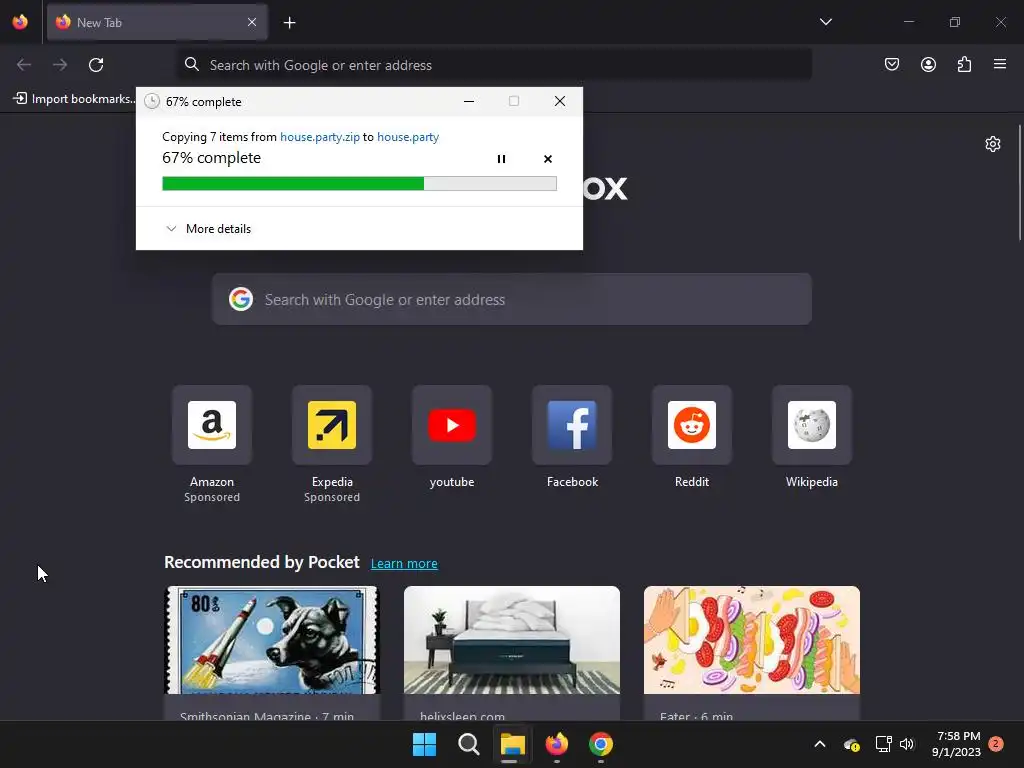This screenshot has width=1024, height=768.
Task: Launch Chrome from the taskbar
Action: coord(601,744)
